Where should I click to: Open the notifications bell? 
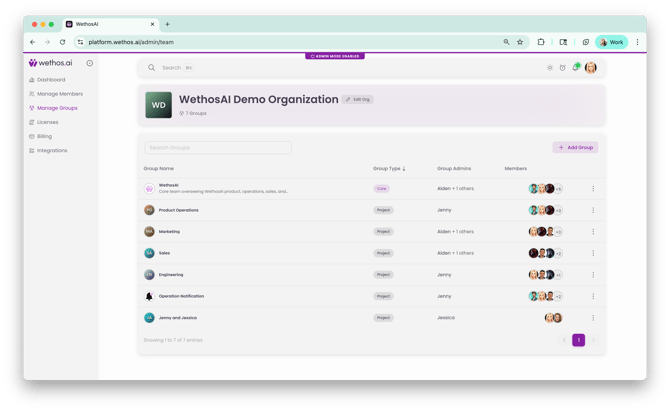point(575,68)
